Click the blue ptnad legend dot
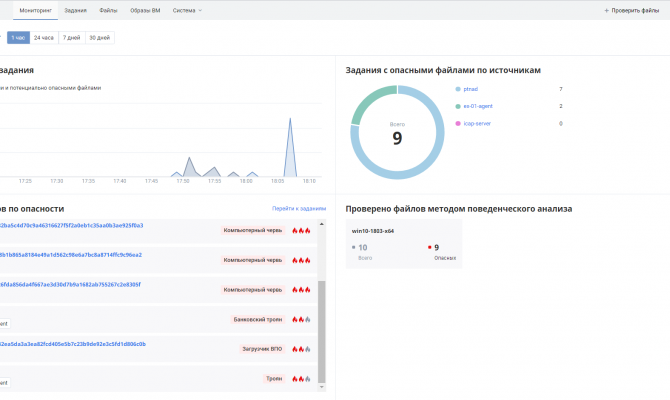Screen dimensions: 670x400 (457, 89)
